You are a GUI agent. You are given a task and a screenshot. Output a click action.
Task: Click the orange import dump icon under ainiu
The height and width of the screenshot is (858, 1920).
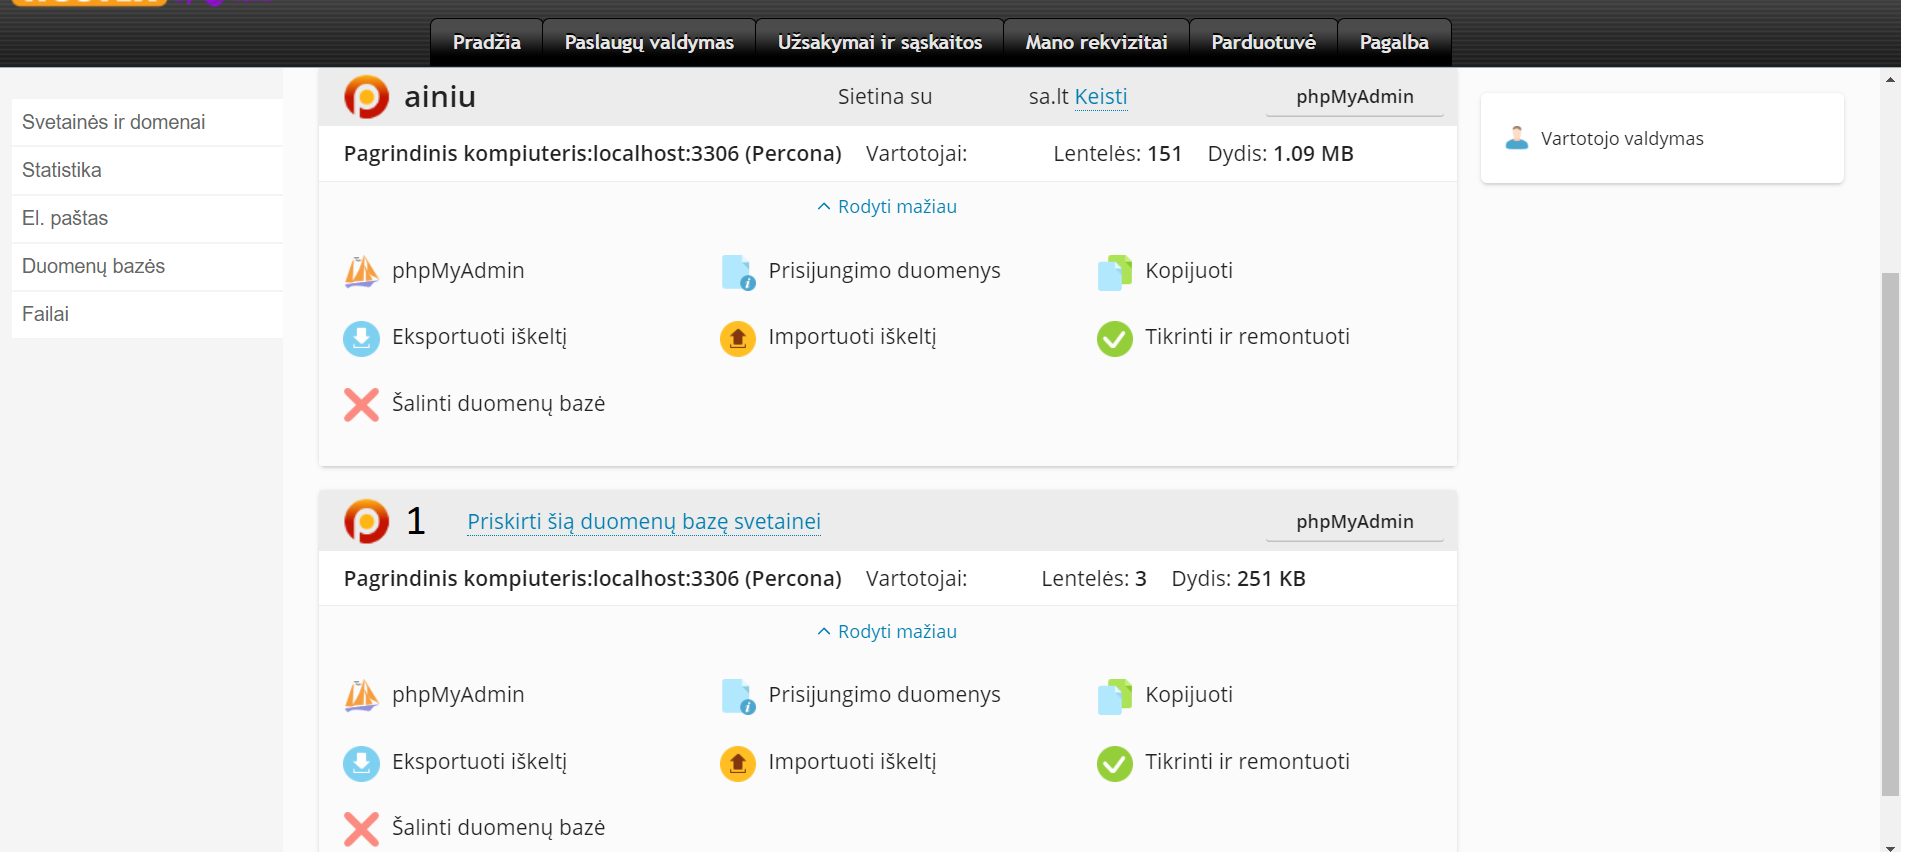click(x=737, y=338)
